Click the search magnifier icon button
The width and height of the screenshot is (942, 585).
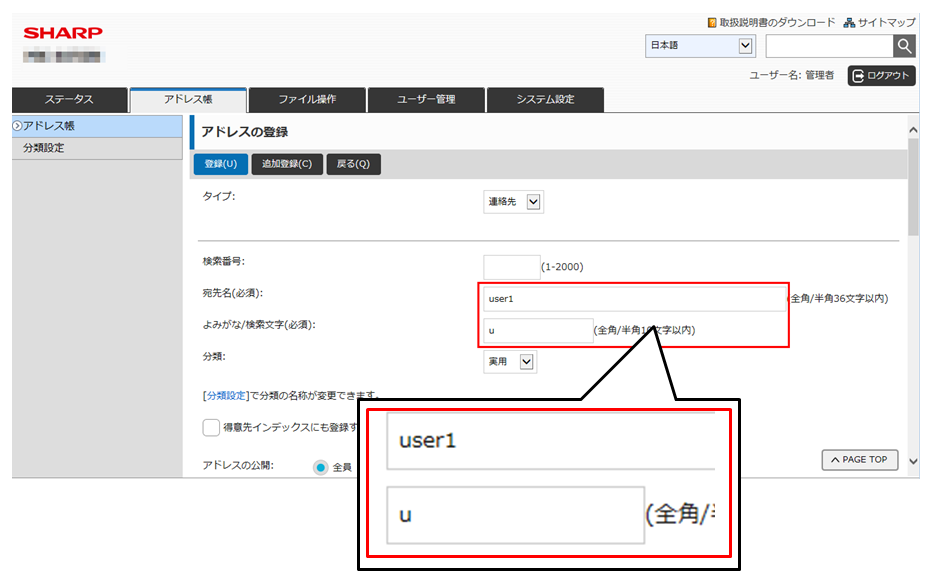(904, 46)
